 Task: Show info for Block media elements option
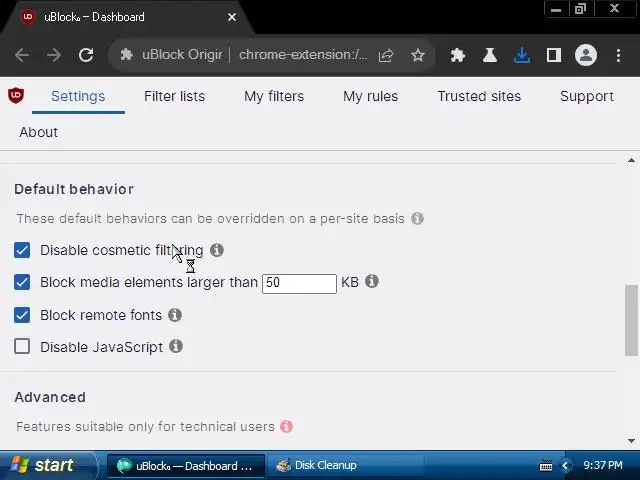pyautogui.click(x=371, y=281)
